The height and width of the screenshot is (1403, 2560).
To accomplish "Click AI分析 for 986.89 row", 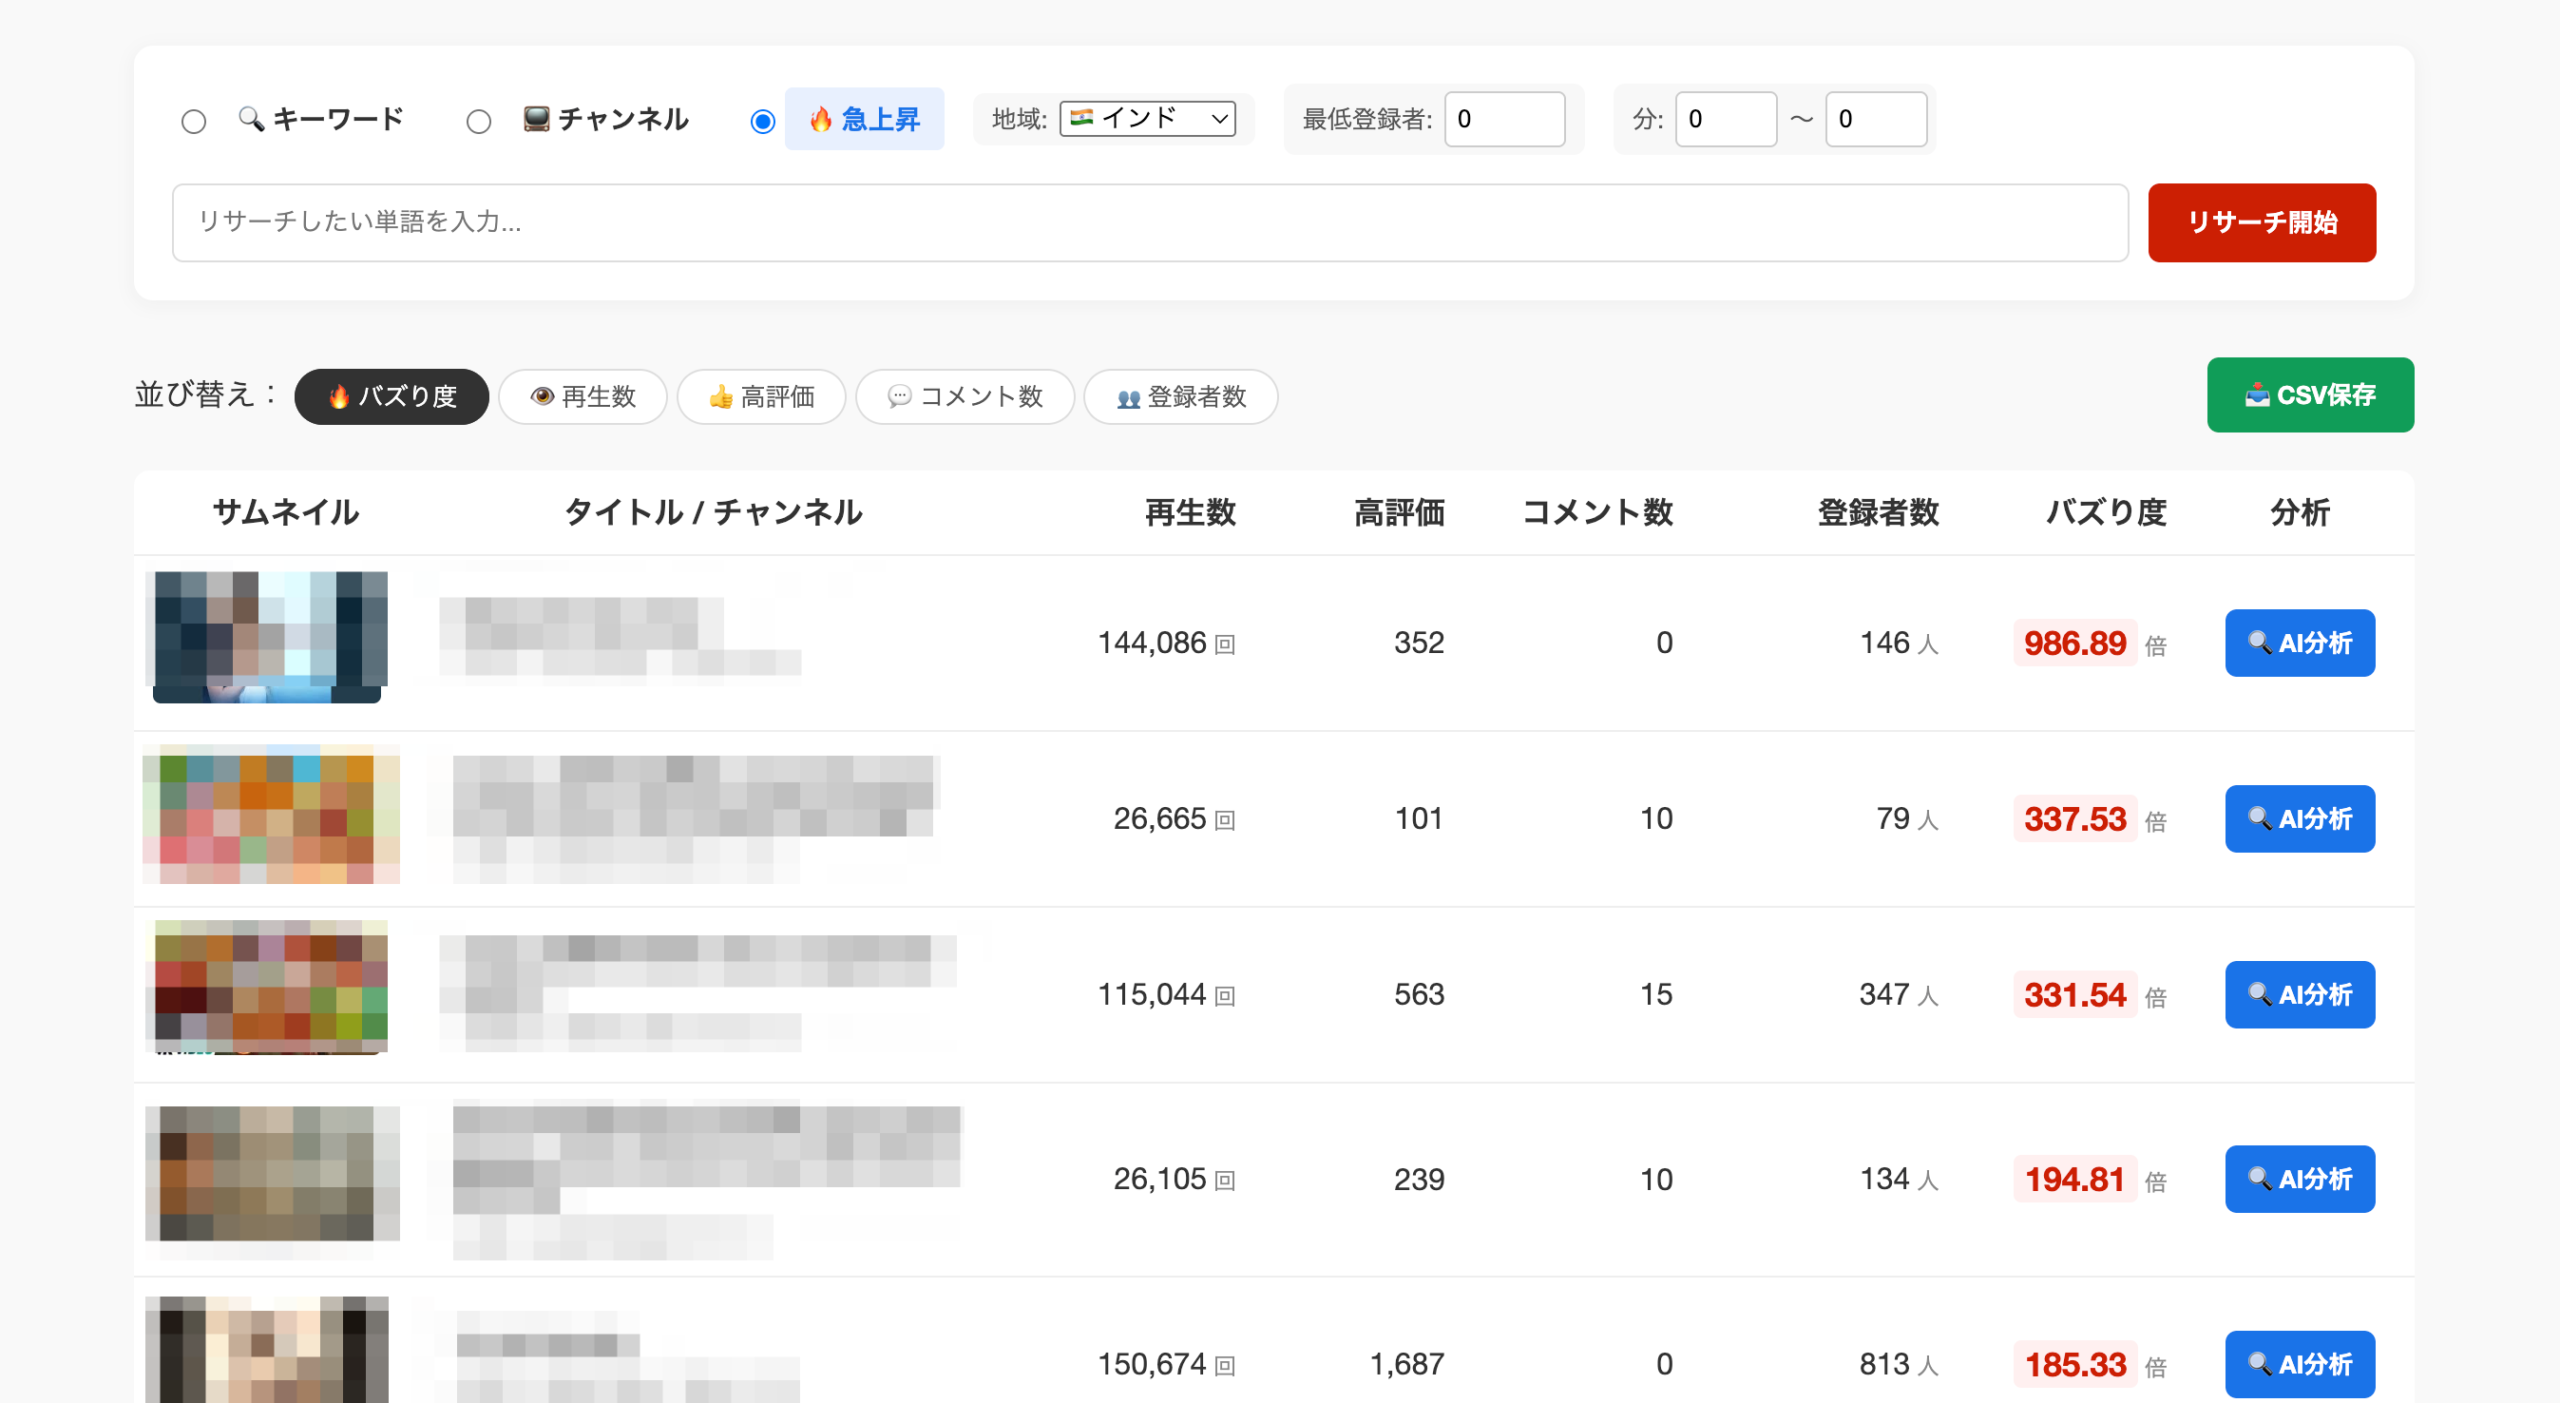I will tap(2299, 642).
